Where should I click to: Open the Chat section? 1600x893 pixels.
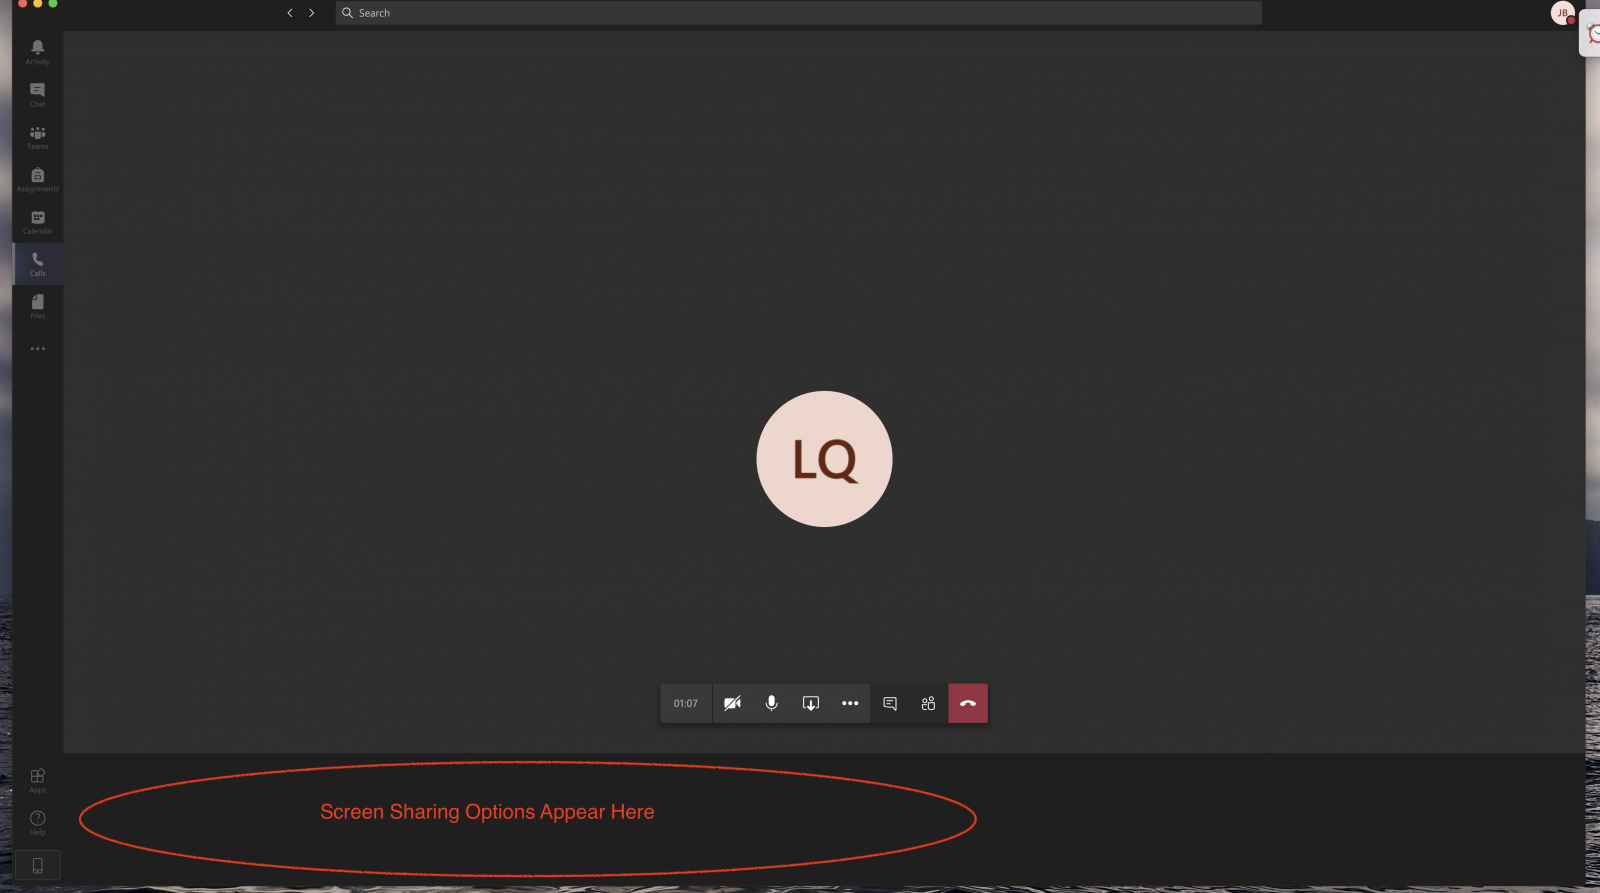pos(37,94)
